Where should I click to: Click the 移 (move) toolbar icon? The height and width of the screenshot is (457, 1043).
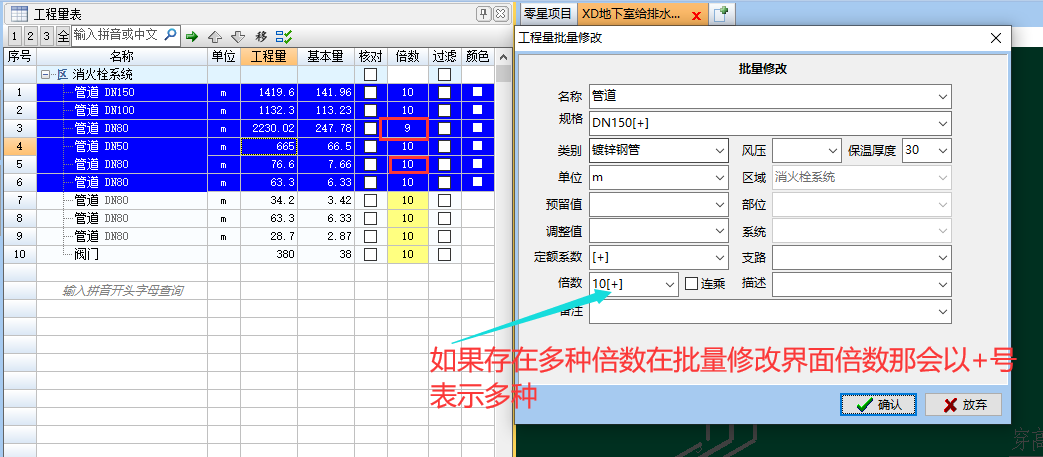(260, 36)
